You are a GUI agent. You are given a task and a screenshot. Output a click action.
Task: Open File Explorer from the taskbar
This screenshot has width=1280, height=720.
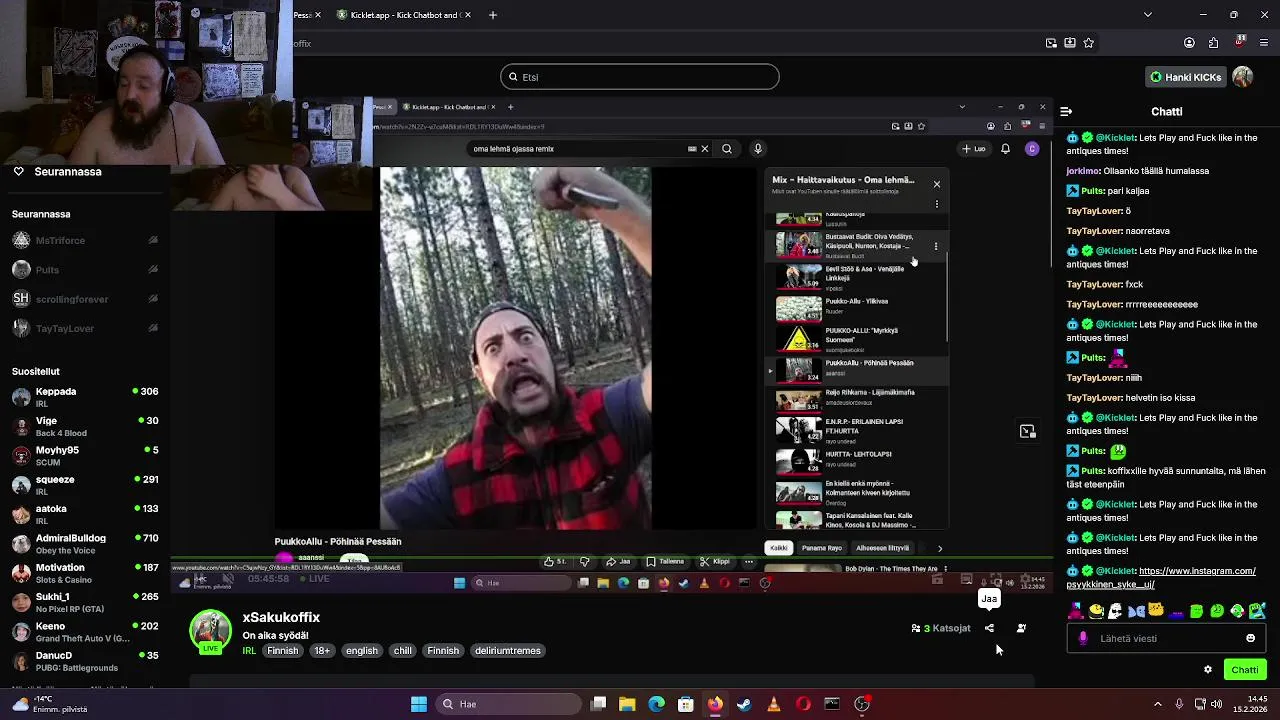click(x=627, y=704)
